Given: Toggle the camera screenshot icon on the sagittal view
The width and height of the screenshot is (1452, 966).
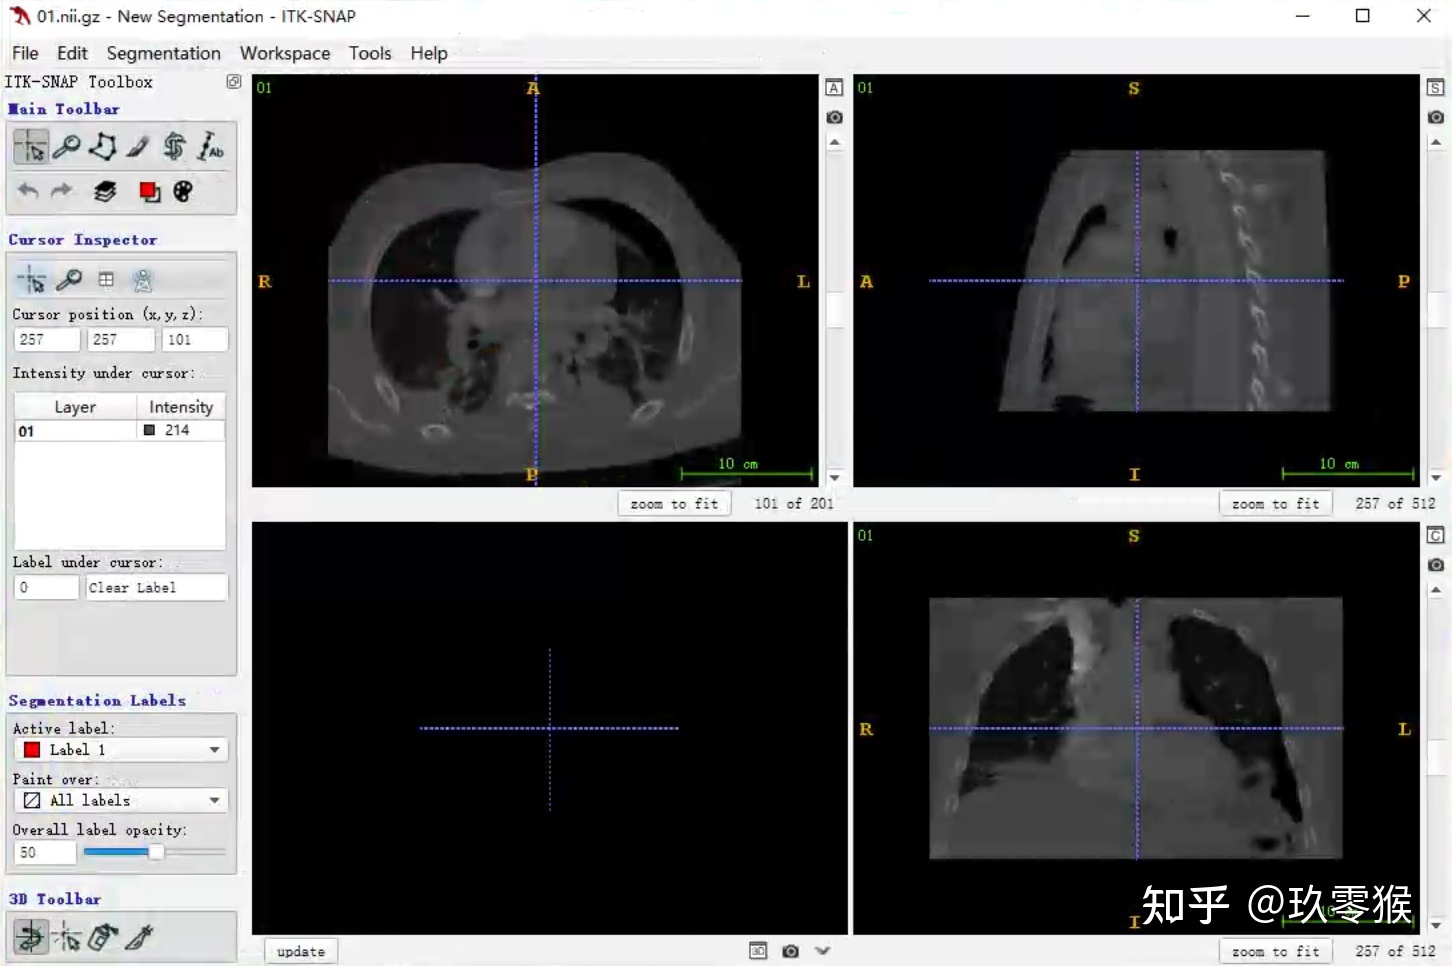Looking at the screenshot, I should (x=1434, y=117).
